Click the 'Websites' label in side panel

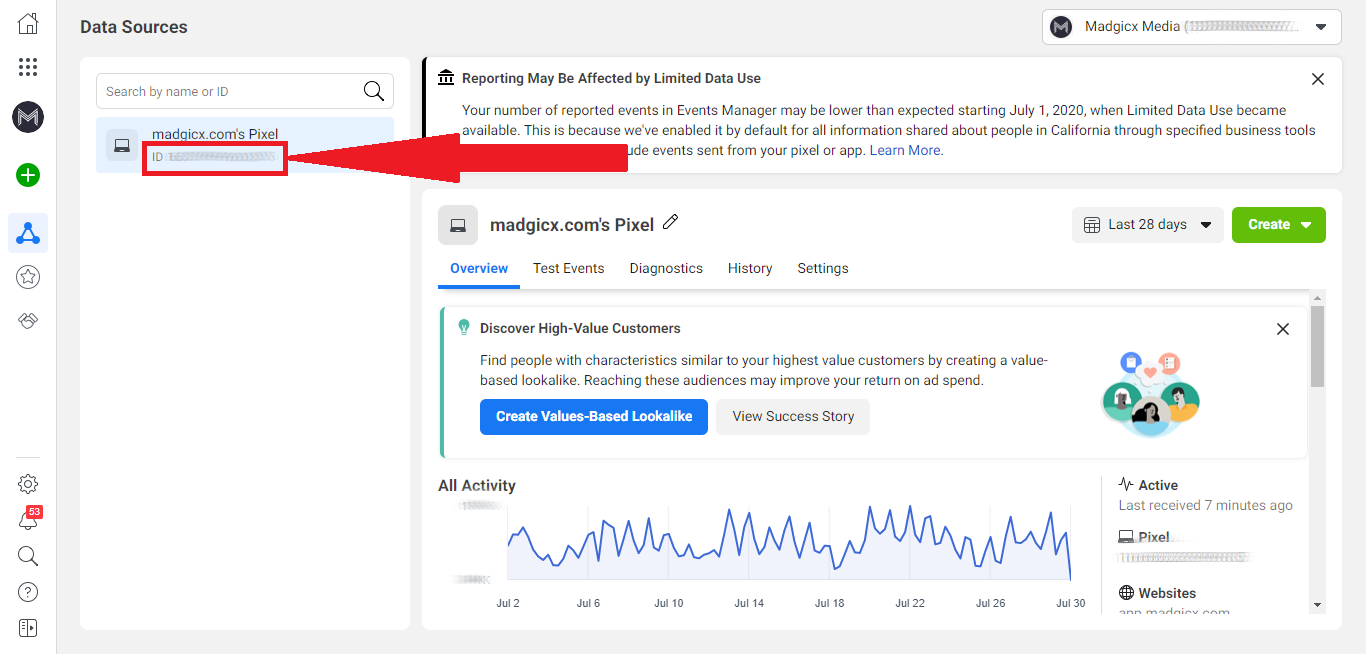tap(1167, 593)
